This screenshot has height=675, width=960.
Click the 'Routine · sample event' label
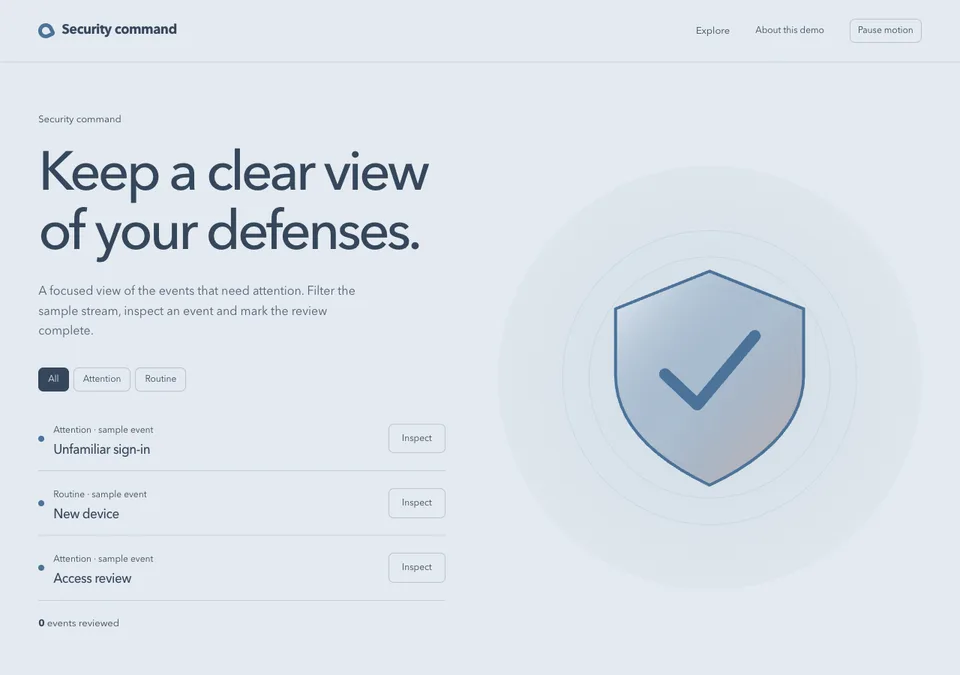click(100, 494)
